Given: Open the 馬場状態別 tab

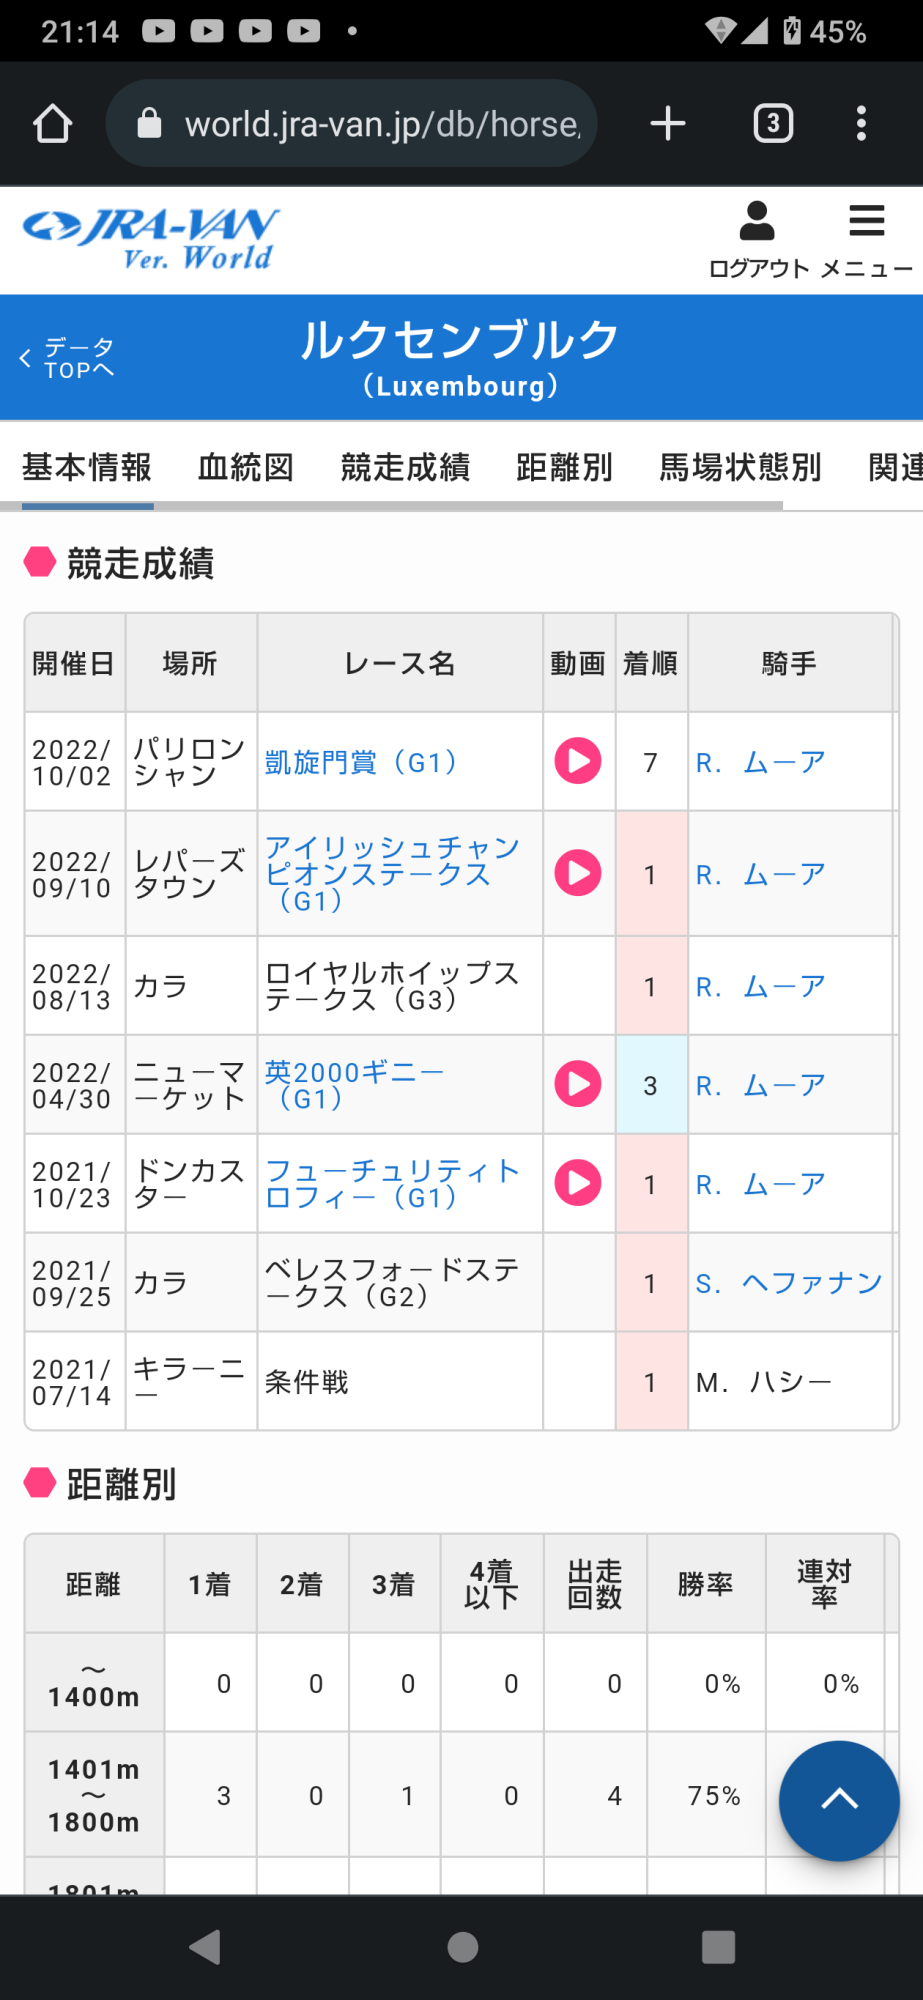Looking at the screenshot, I should coord(740,467).
